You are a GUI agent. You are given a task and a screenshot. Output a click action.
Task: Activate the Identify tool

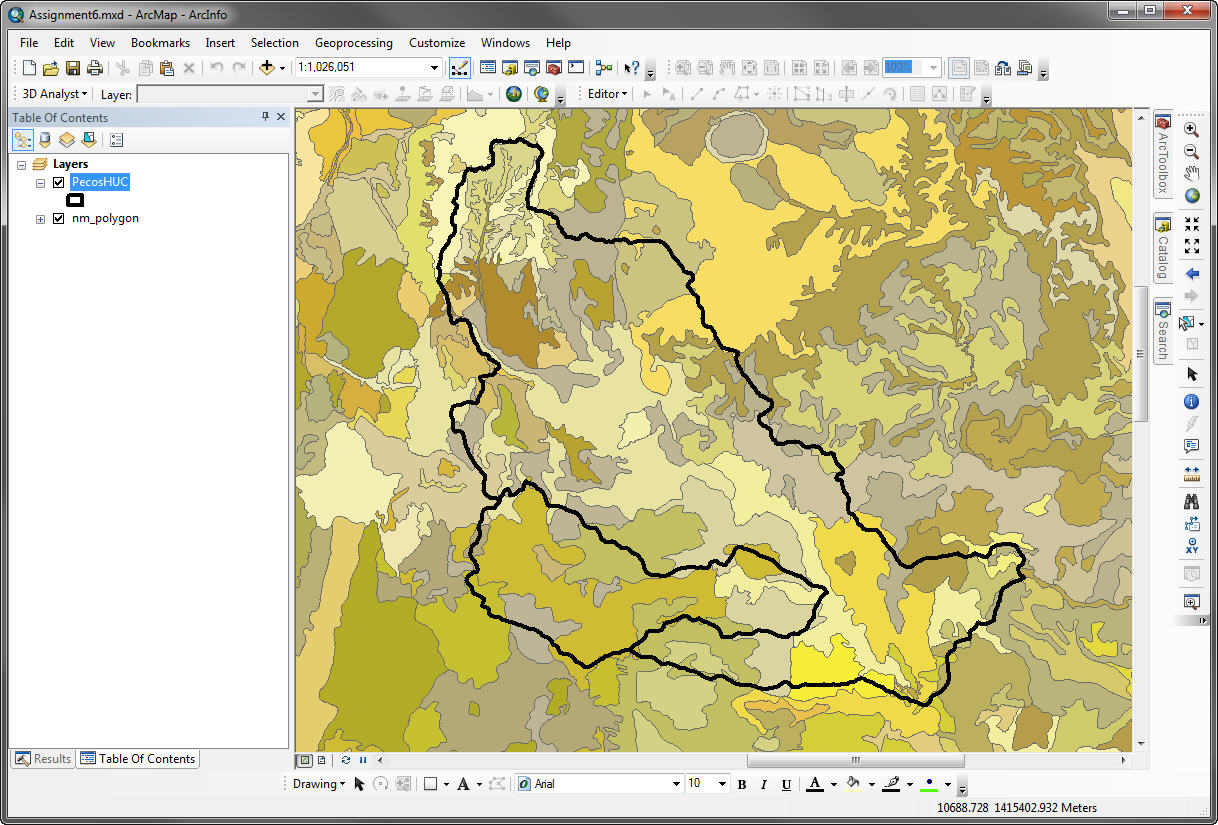[x=1191, y=401]
